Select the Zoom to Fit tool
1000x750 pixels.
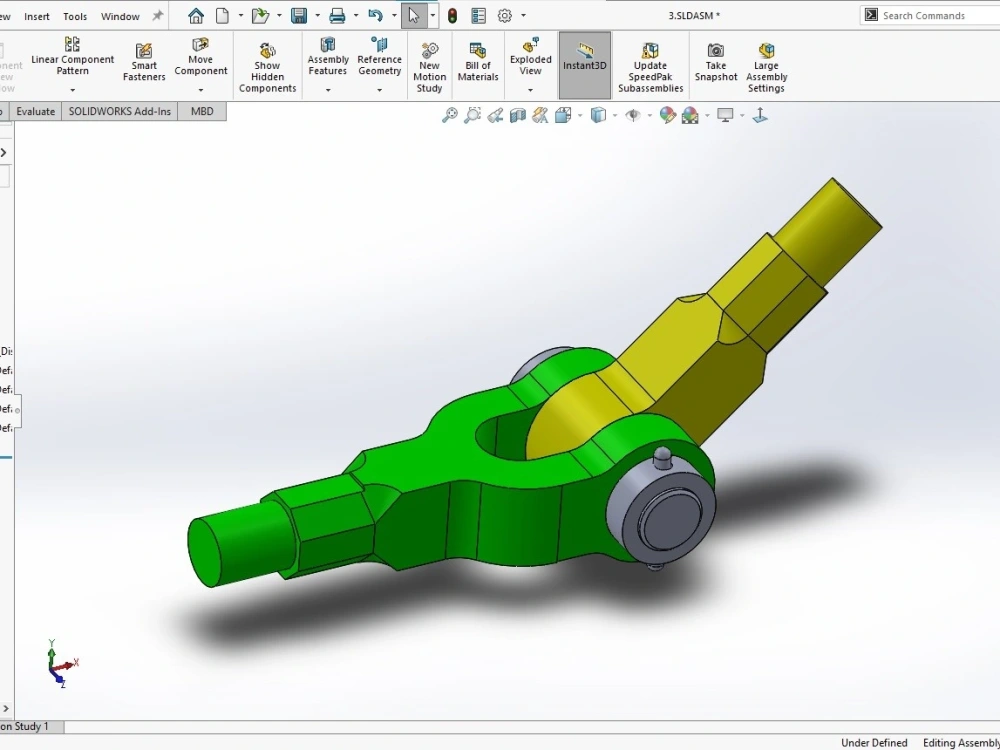[x=448, y=114]
